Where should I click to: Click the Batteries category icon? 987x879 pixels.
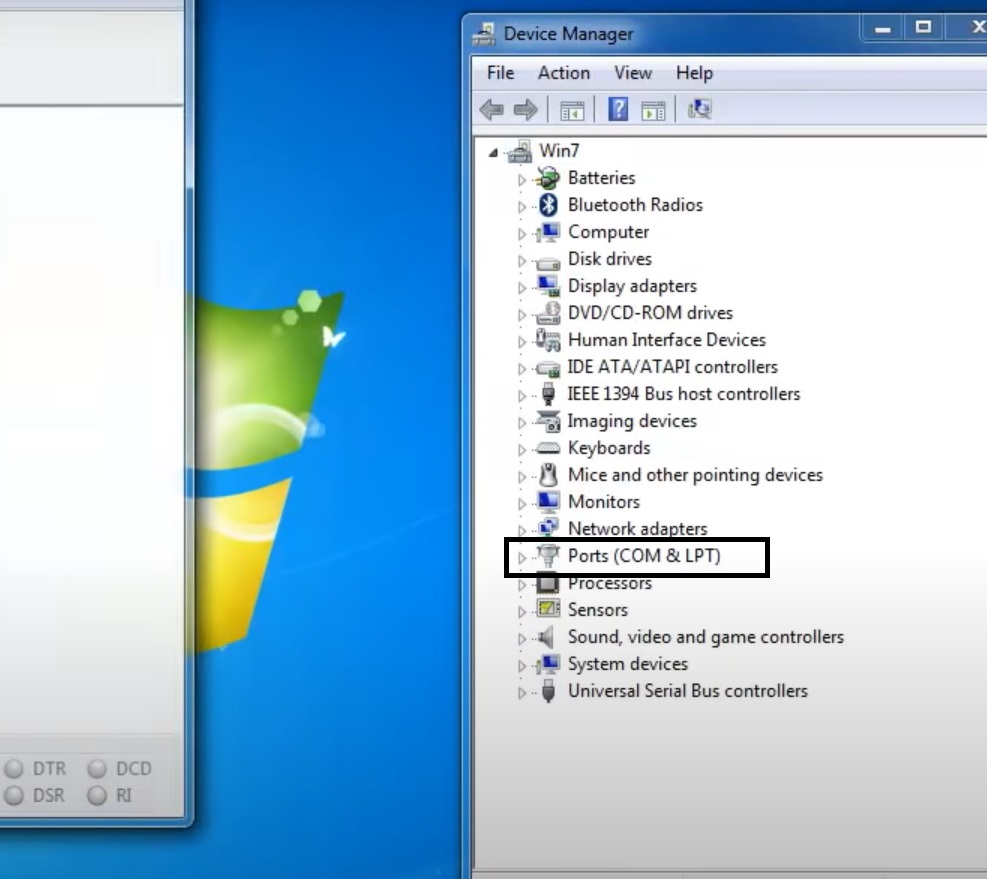click(x=548, y=178)
